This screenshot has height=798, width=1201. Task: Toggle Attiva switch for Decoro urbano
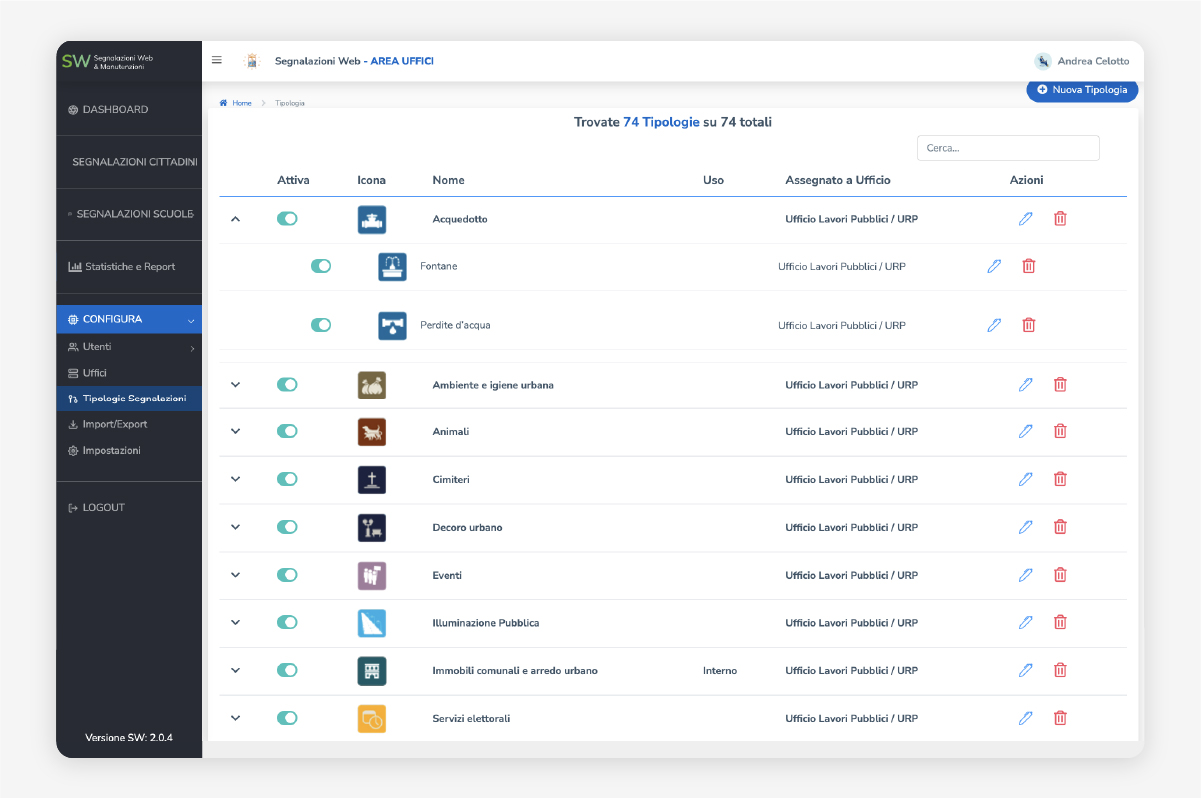coord(287,527)
